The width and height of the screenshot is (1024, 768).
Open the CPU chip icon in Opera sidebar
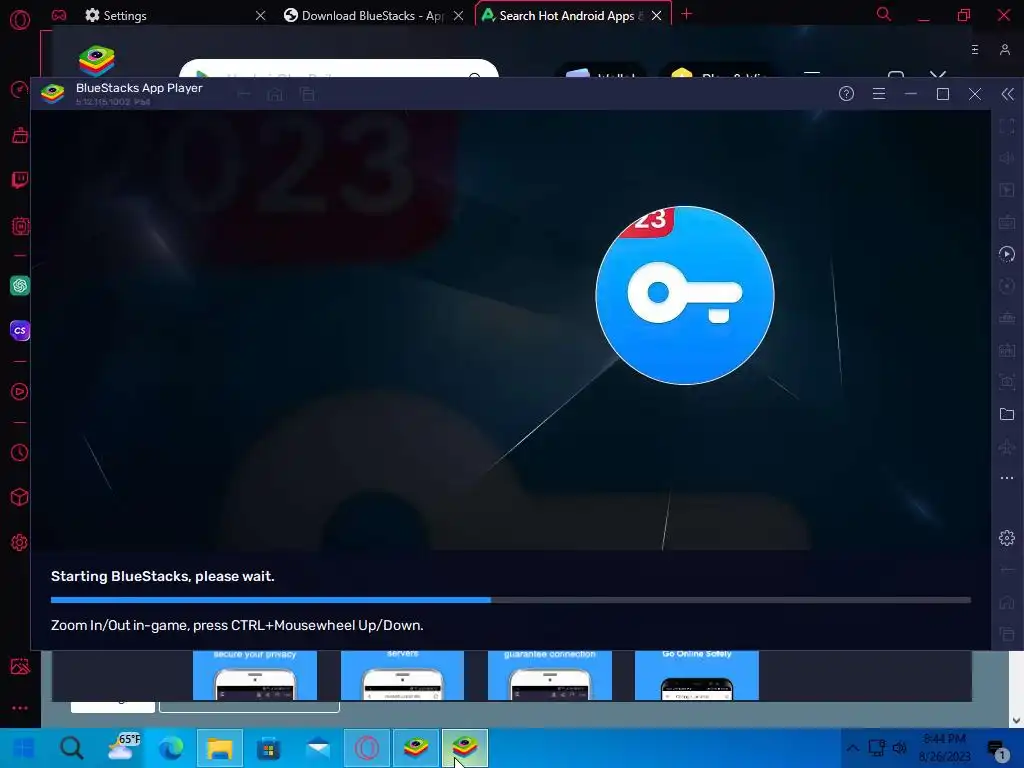click(x=20, y=226)
